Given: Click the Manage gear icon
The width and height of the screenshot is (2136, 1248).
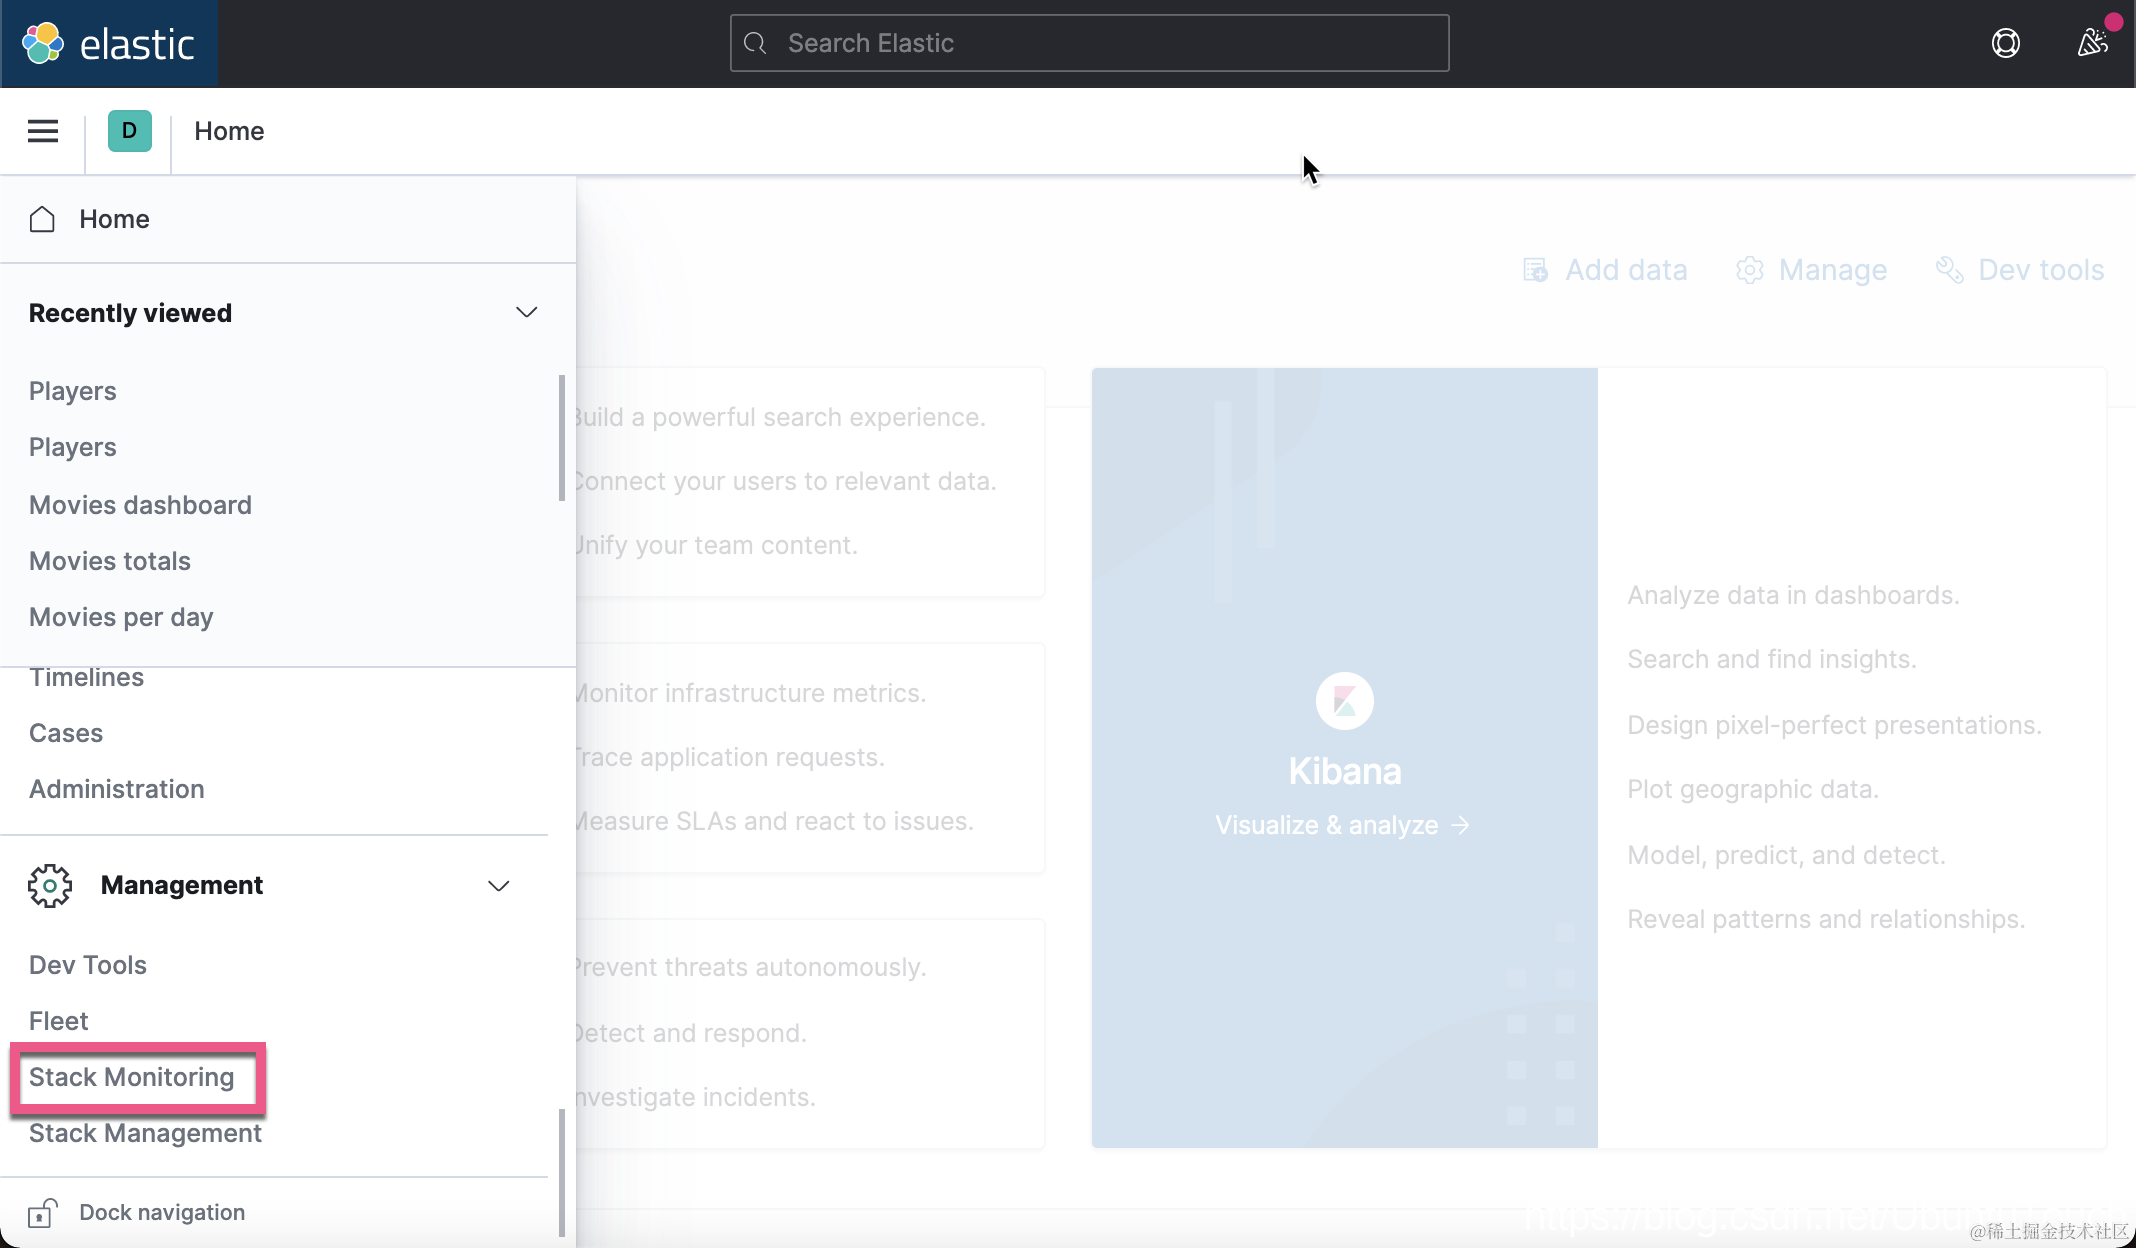Looking at the screenshot, I should click(x=1749, y=270).
